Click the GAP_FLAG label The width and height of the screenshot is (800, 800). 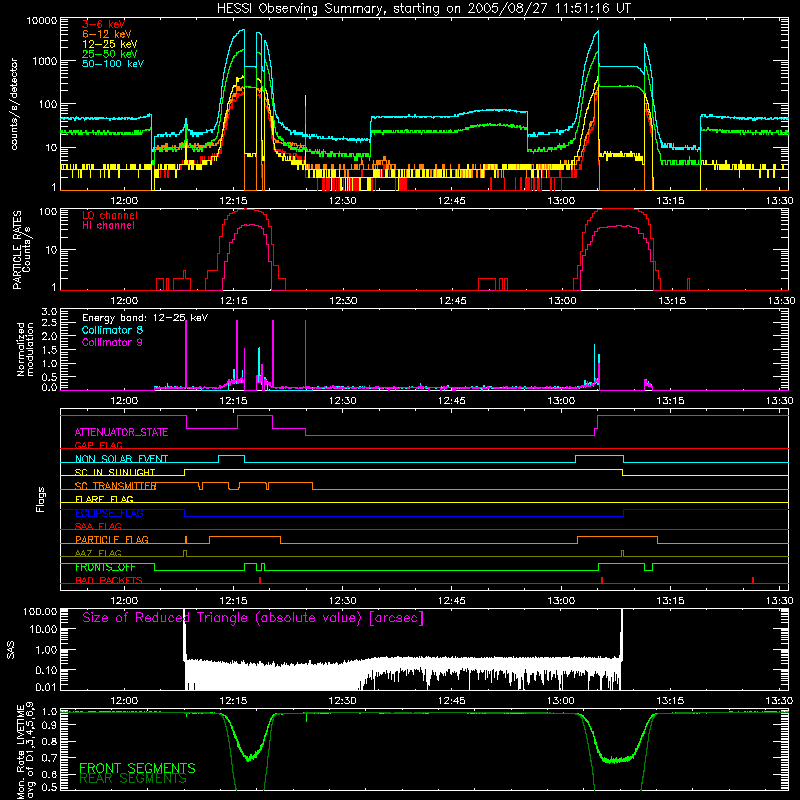98,445
